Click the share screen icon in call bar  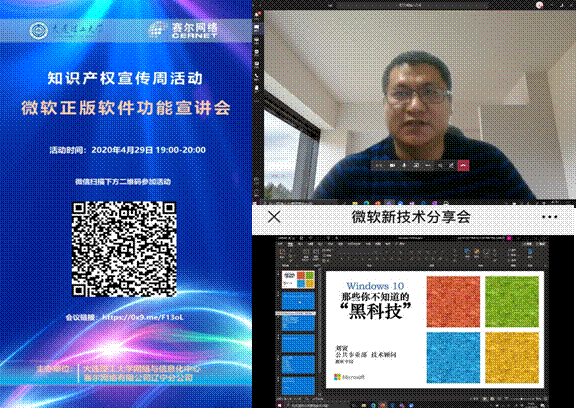click(x=416, y=166)
